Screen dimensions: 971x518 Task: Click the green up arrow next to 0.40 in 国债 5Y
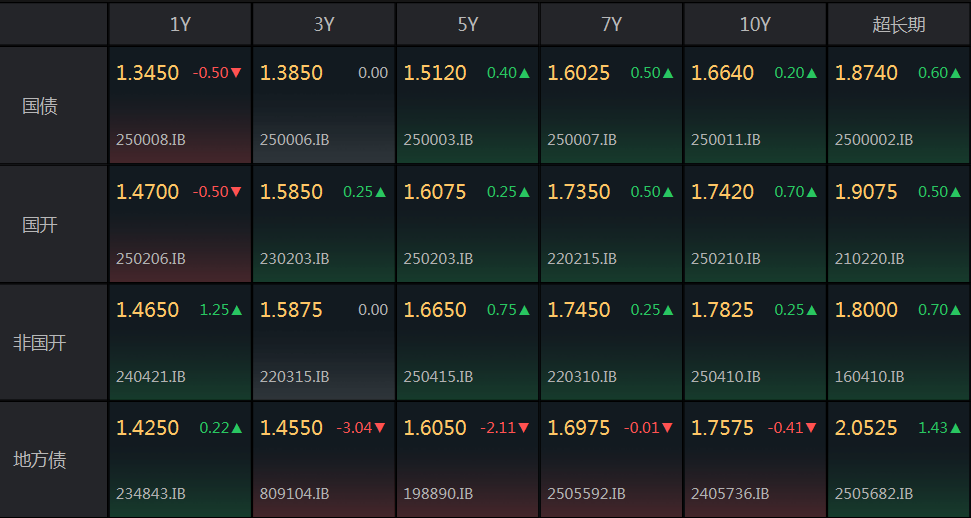coord(525,73)
